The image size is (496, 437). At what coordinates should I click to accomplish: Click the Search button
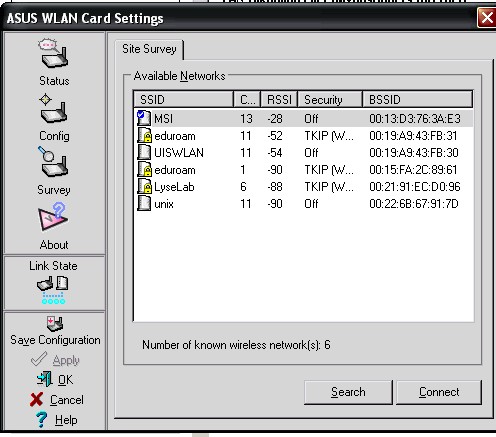pyautogui.click(x=348, y=392)
